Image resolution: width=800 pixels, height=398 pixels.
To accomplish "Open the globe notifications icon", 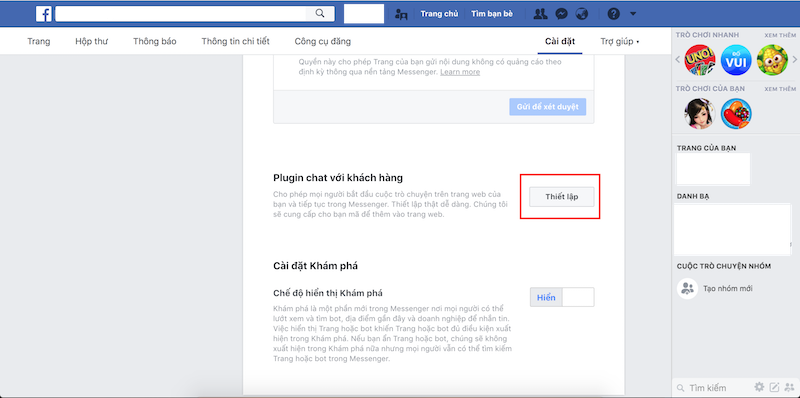I will coord(582,14).
